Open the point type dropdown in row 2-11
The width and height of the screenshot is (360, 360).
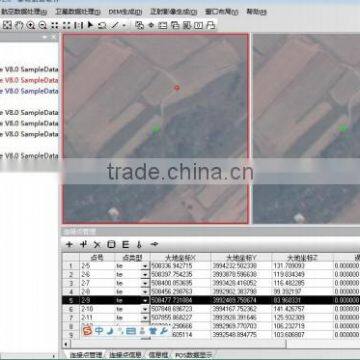(x=145, y=317)
